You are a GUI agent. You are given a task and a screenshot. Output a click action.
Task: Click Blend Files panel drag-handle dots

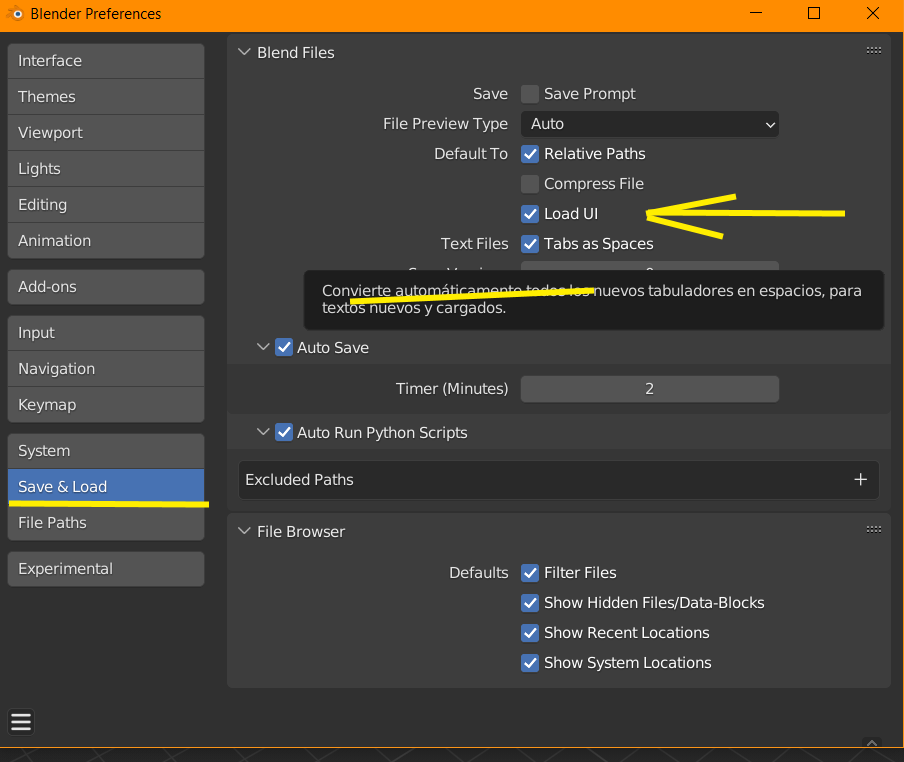[873, 50]
